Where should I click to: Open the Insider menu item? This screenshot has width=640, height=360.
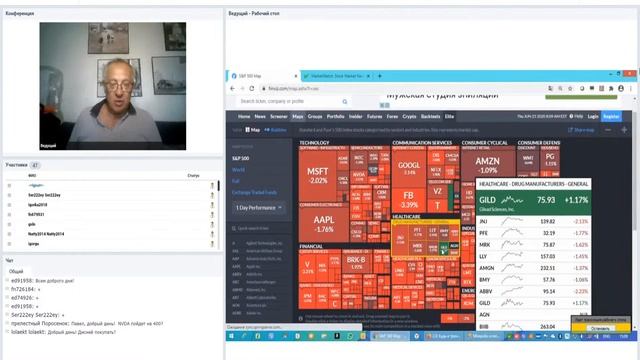[x=356, y=116]
